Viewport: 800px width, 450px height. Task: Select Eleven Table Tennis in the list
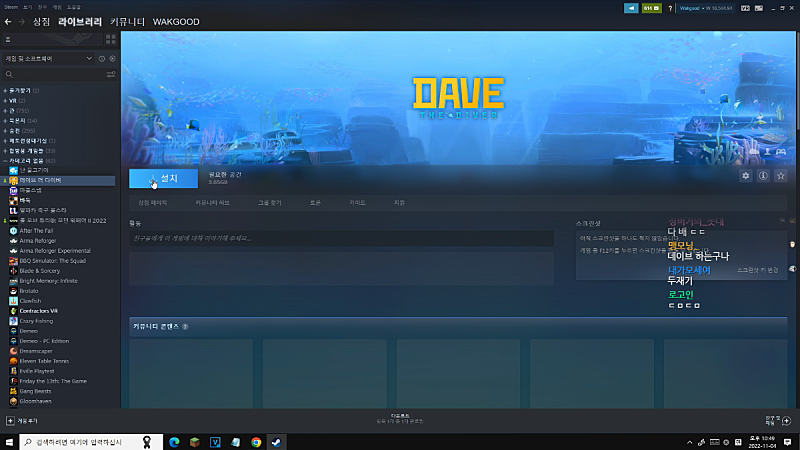tap(44, 361)
